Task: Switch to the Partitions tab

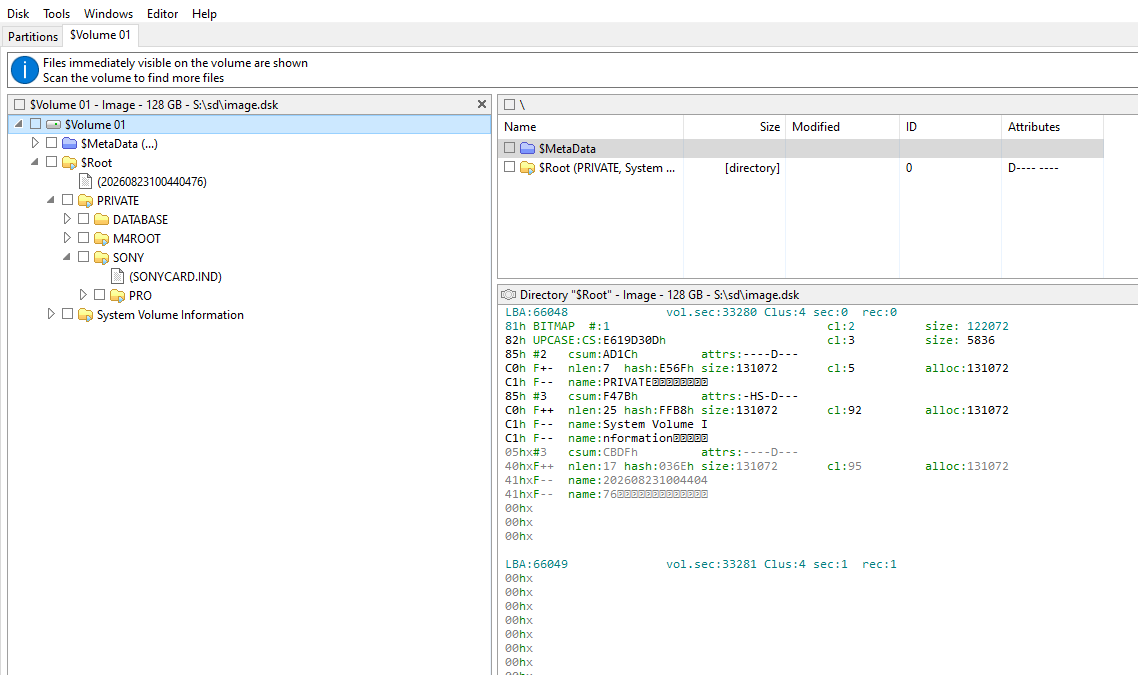Action: pos(33,36)
